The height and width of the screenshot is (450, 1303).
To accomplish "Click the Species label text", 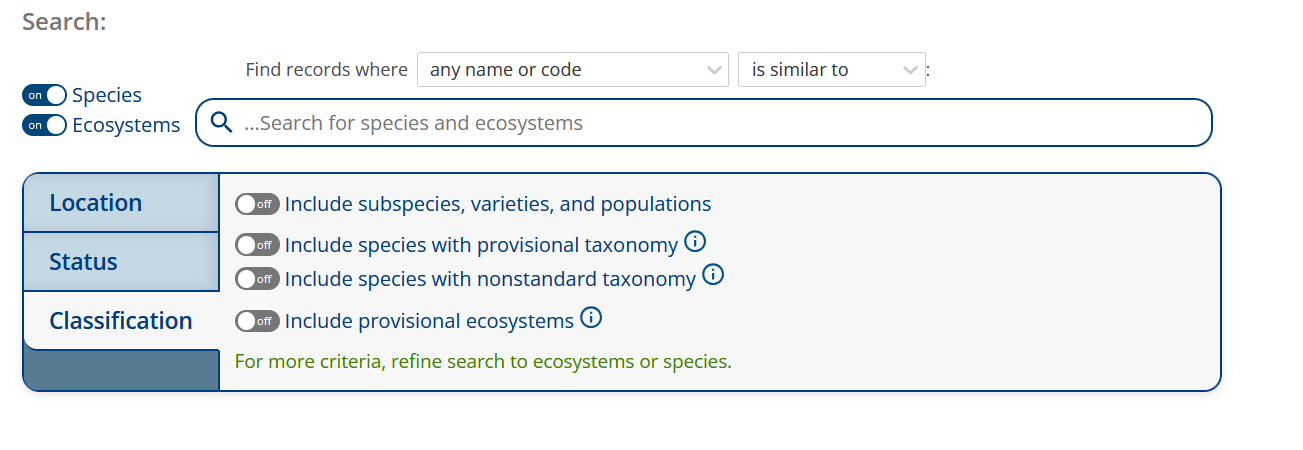I will pyautogui.click(x=107, y=95).
